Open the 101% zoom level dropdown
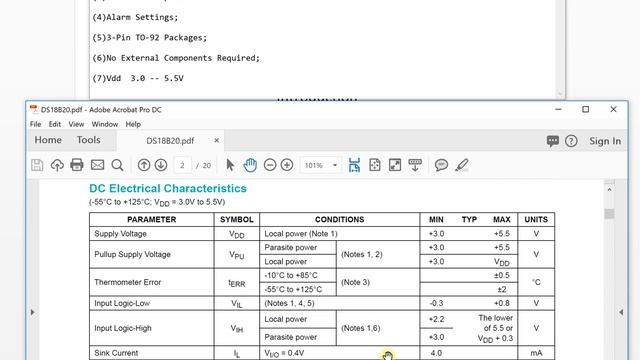640x360 pixels. [335, 165]
